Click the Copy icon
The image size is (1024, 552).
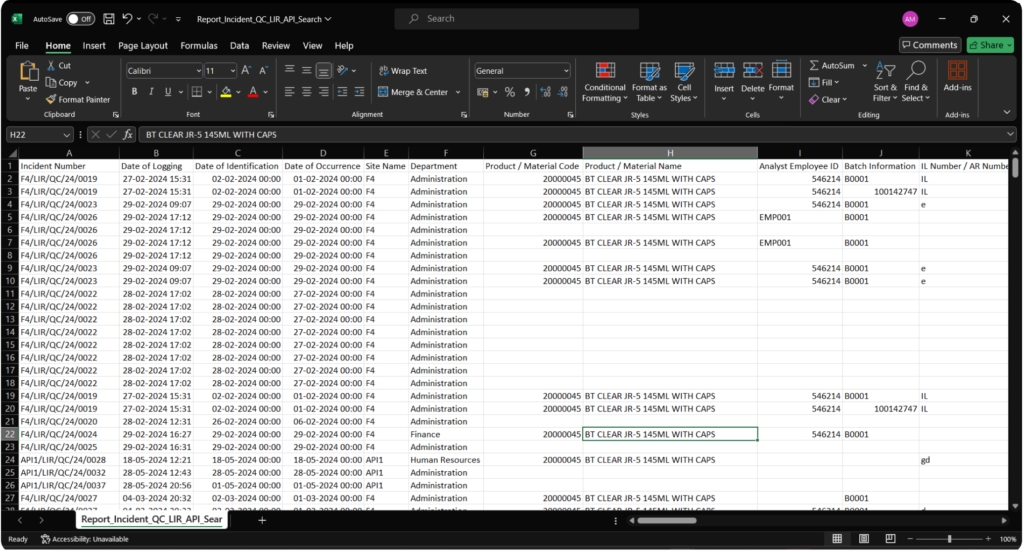click(51, 82)
